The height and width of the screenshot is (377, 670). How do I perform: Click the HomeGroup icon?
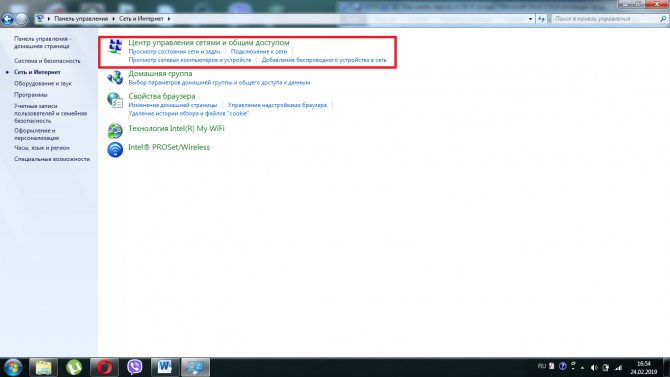(115, 77)
